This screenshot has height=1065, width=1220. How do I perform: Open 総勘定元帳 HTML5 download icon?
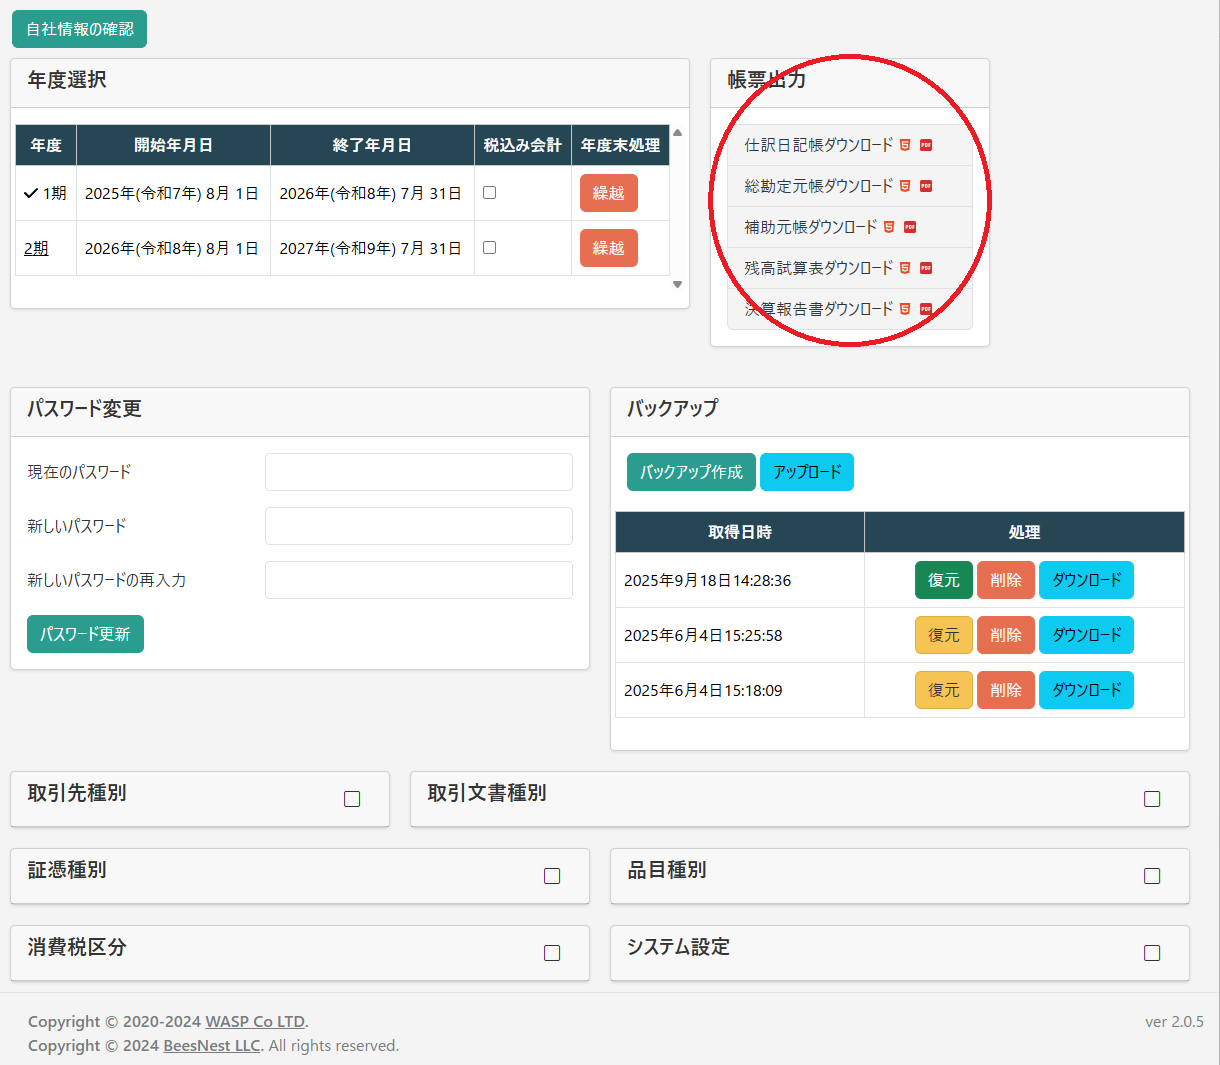point(905,186)
